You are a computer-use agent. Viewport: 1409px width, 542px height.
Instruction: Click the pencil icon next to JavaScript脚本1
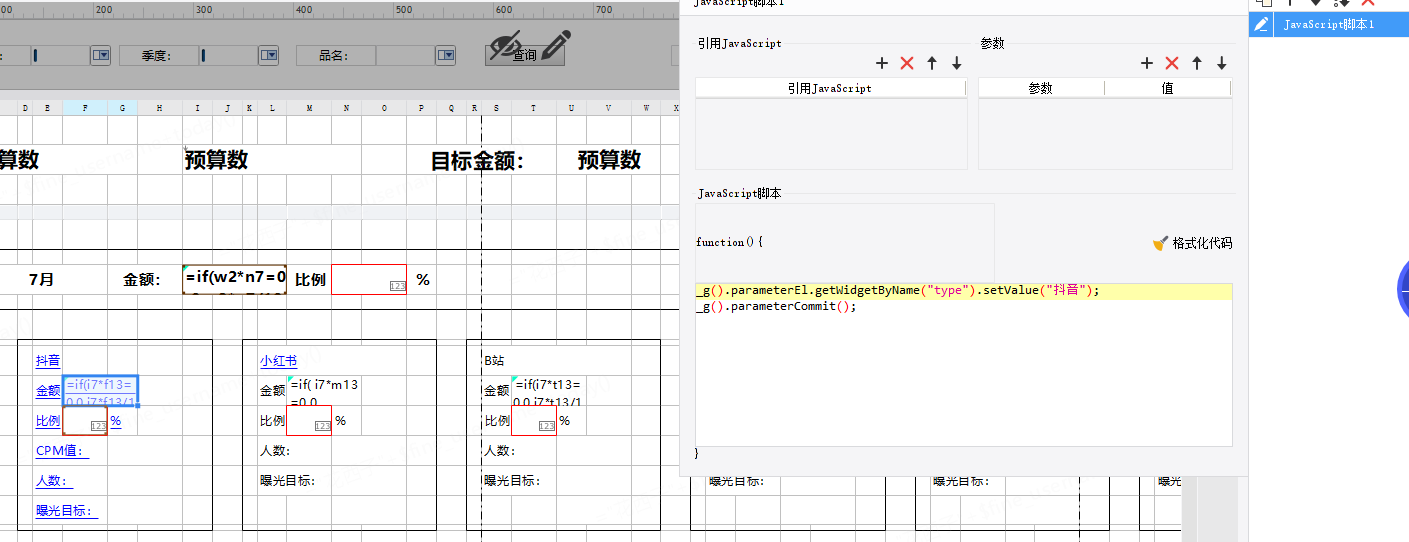[1262, 25]
